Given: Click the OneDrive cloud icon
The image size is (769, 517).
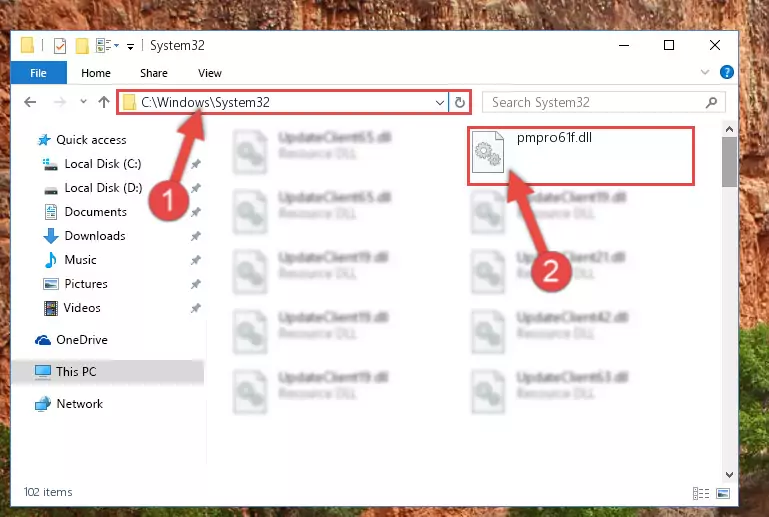Looking at the screenshot, I should tap(43, 340).
